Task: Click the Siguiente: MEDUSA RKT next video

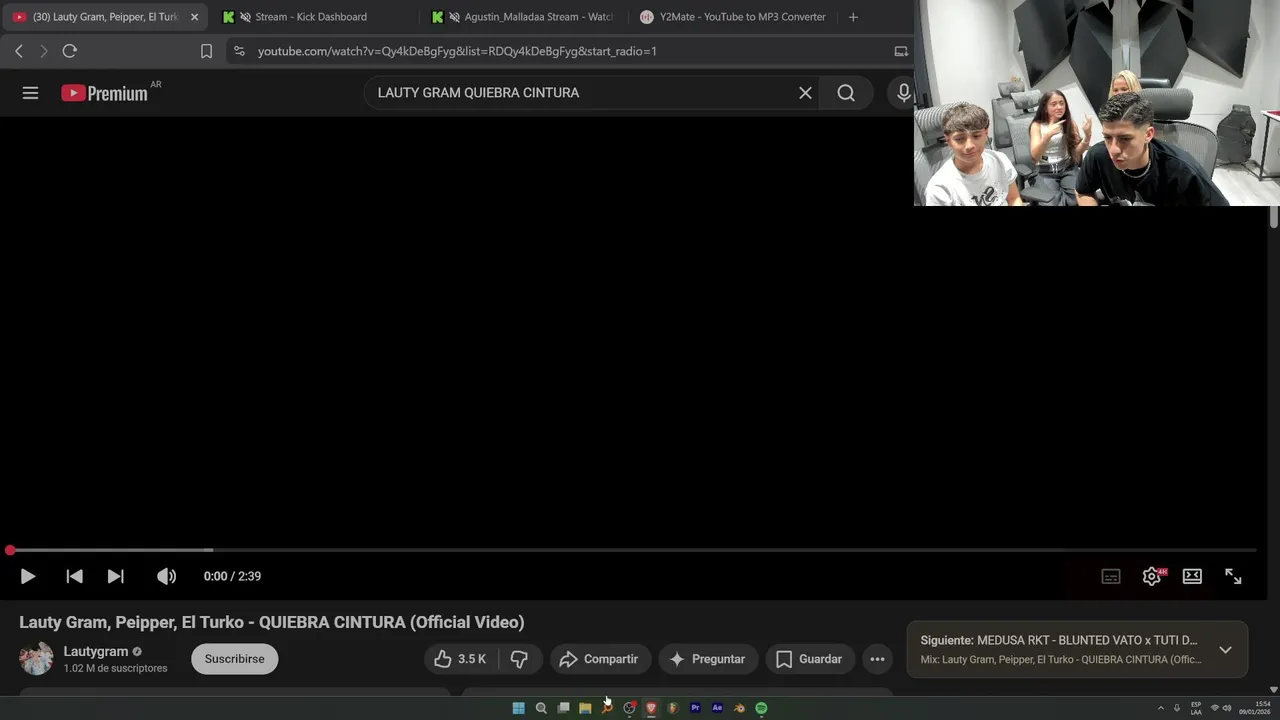Action: [1059, 640]
